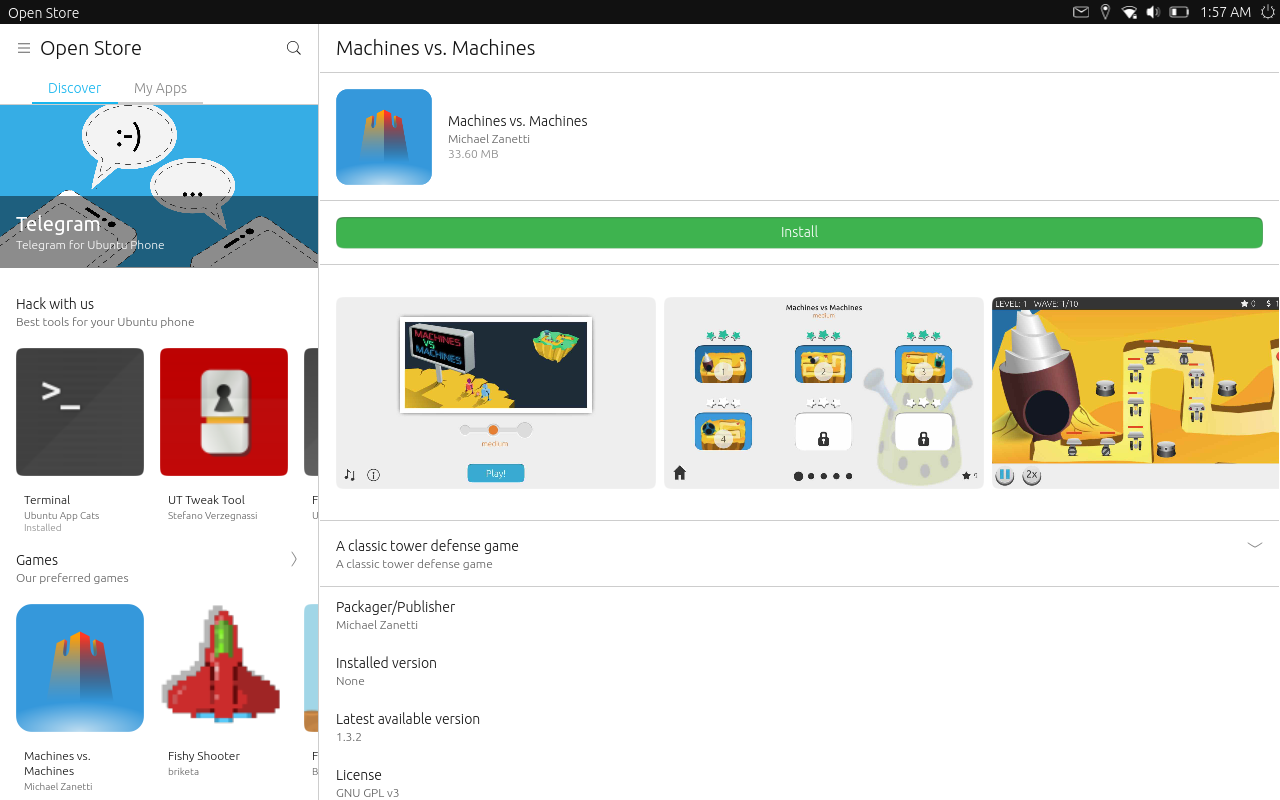Open Machines vs. Machines icon in Games list
Viewport: 1280px width, 800px height.
[80, 668]
